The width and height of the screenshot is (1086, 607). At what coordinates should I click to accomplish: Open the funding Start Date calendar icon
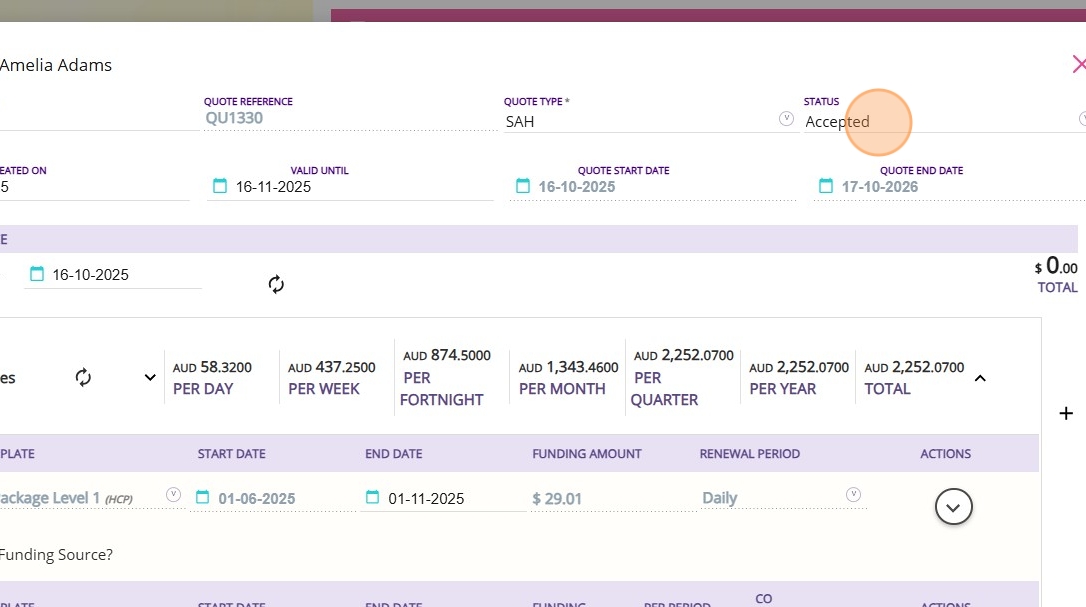point(202,497)
